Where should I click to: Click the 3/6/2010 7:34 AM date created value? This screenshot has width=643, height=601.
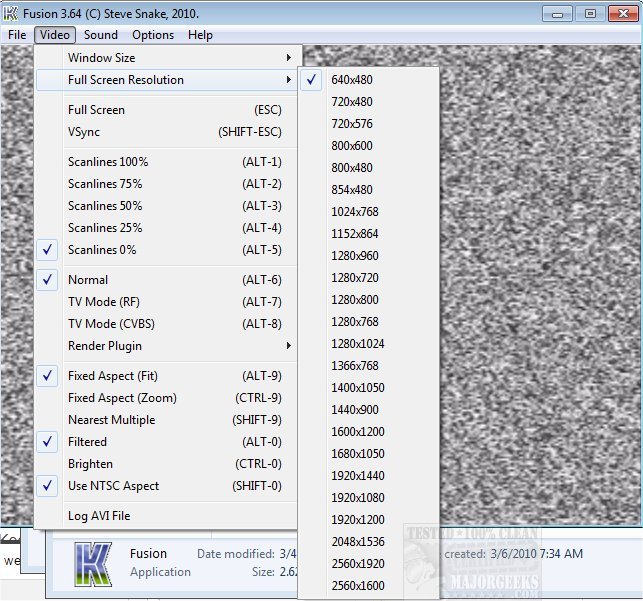[536, 554]
